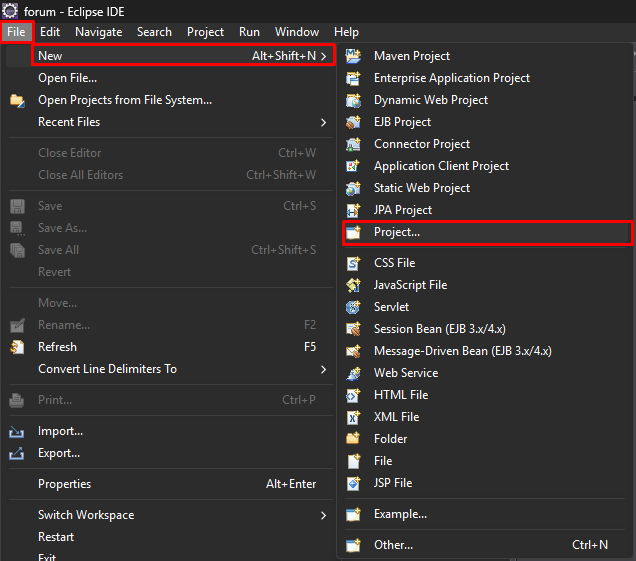Select the Refresh menu entry
The image size is (636, 561).
(57, 347)
